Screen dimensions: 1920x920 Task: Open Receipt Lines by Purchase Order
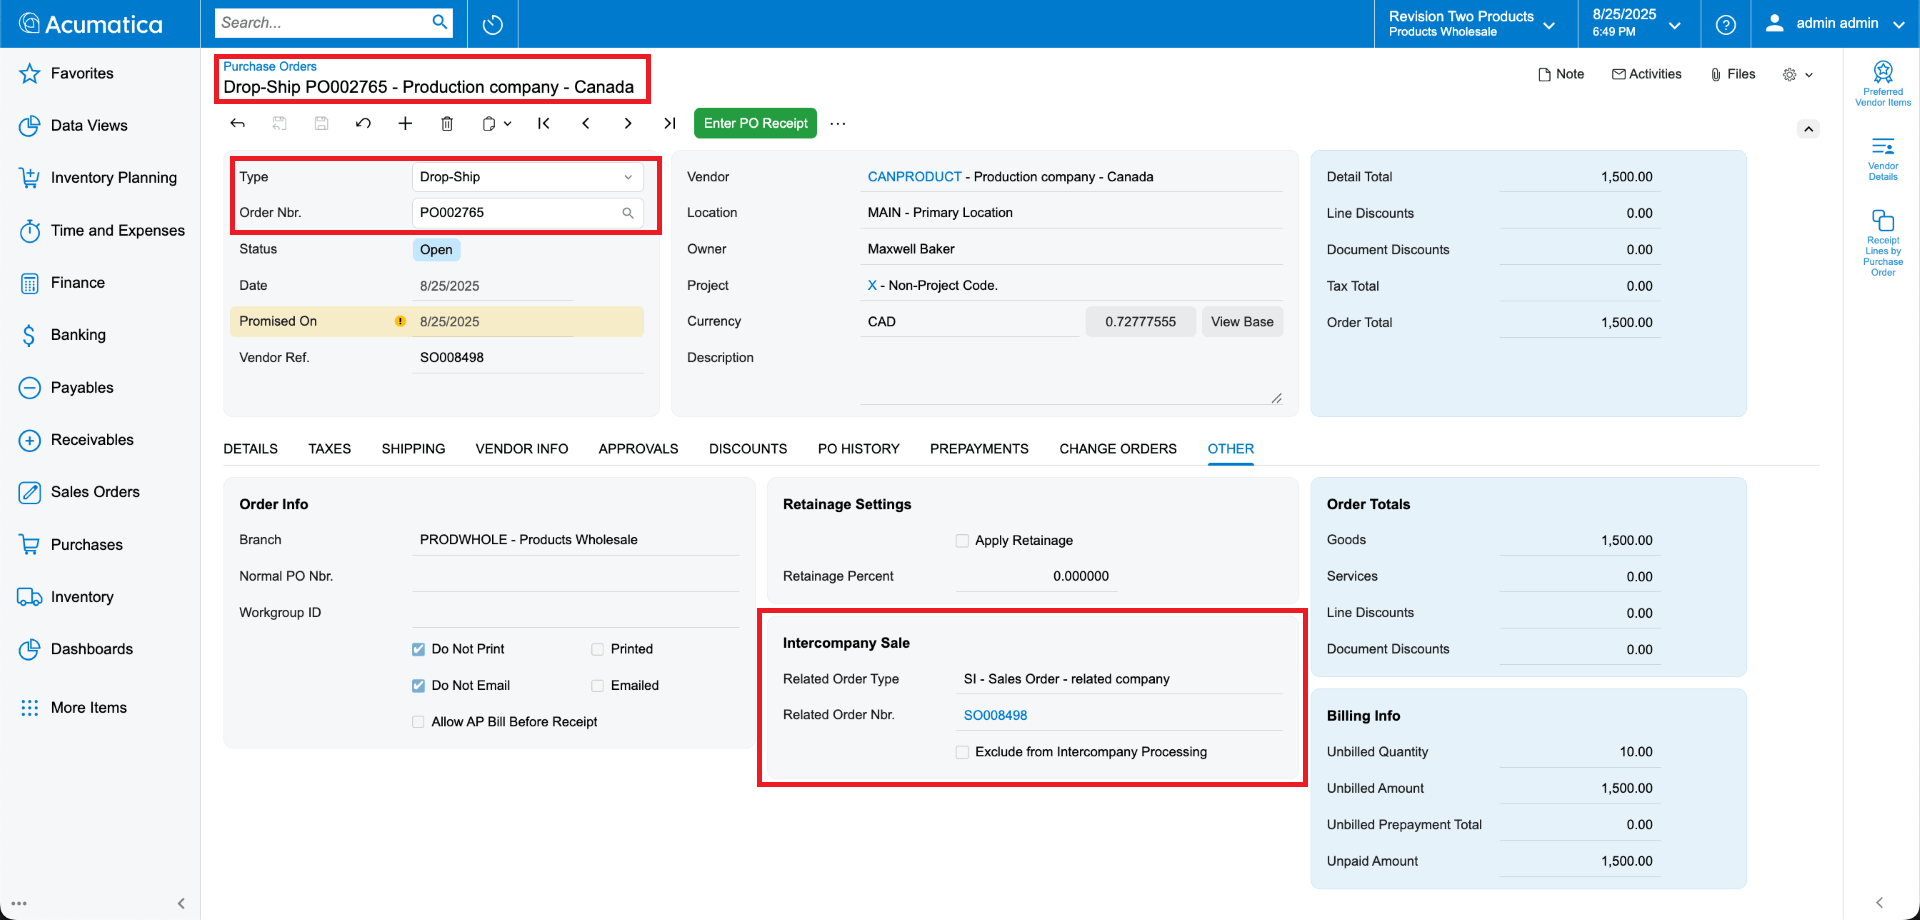(x=1883, y=243)
